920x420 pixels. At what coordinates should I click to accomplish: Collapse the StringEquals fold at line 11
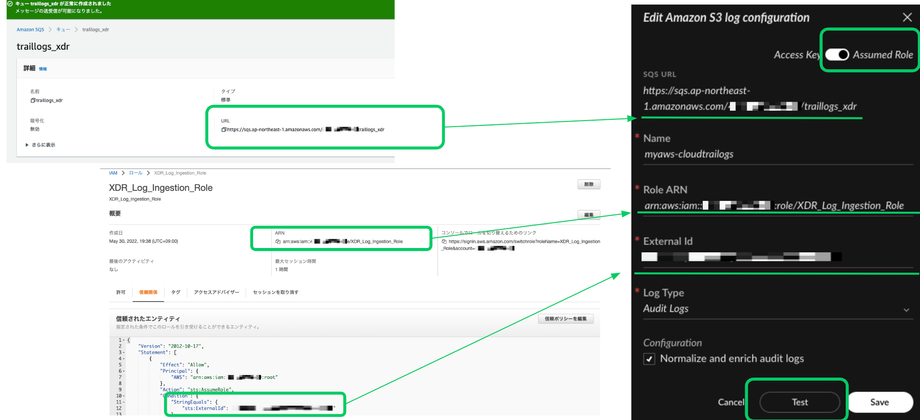(x=122, y=401)
